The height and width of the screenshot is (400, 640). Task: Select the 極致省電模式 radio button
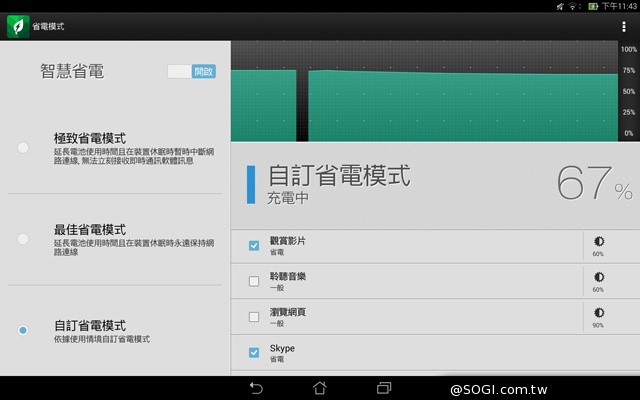[x=23, y=147]
